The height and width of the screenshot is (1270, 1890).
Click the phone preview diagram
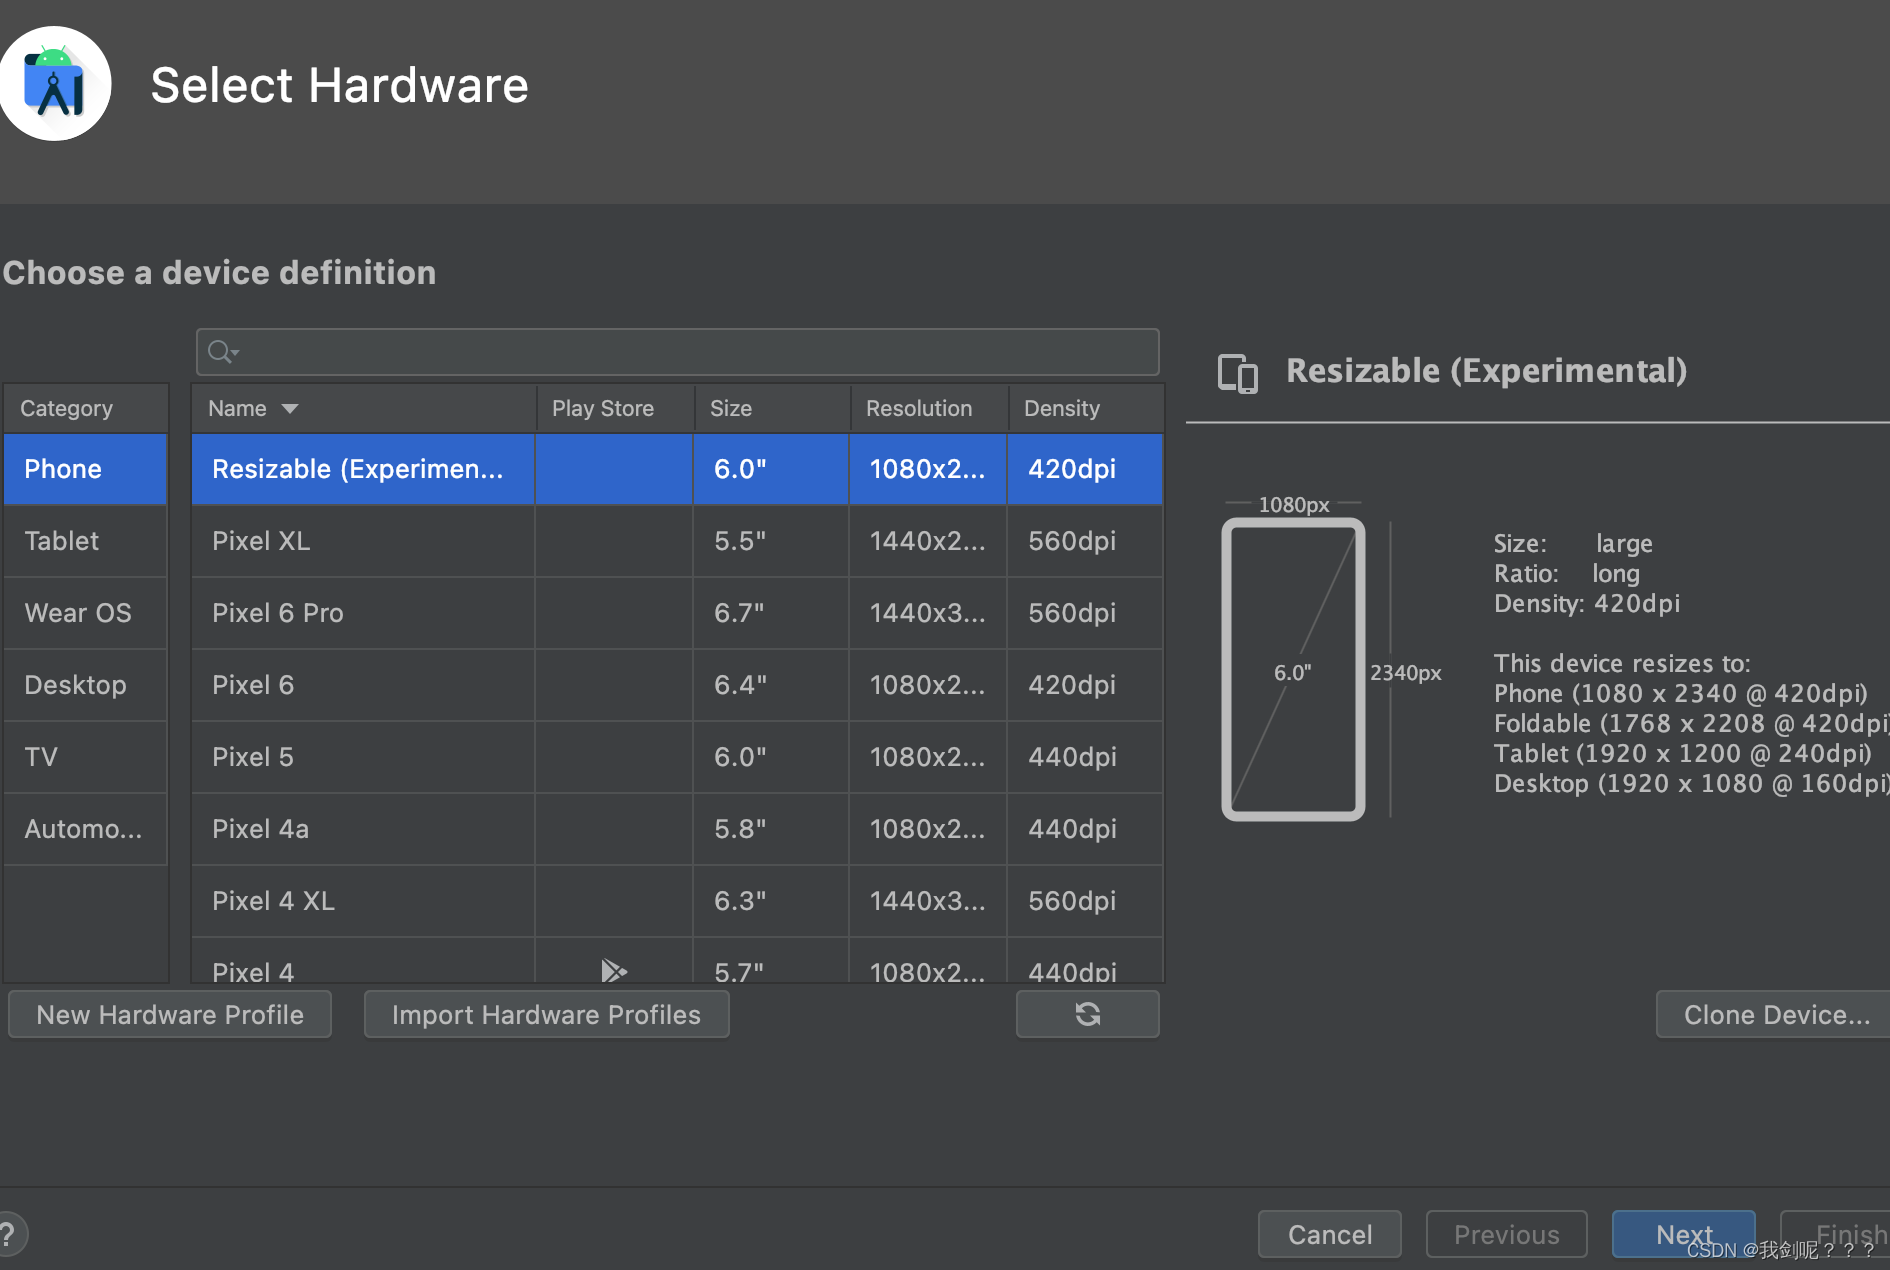pos(1293,669)
